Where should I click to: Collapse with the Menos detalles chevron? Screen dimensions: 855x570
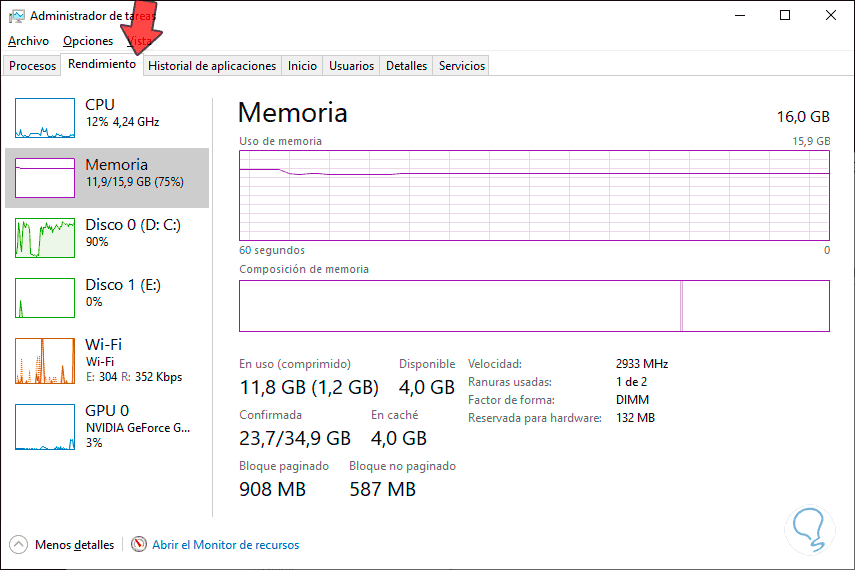19,545
